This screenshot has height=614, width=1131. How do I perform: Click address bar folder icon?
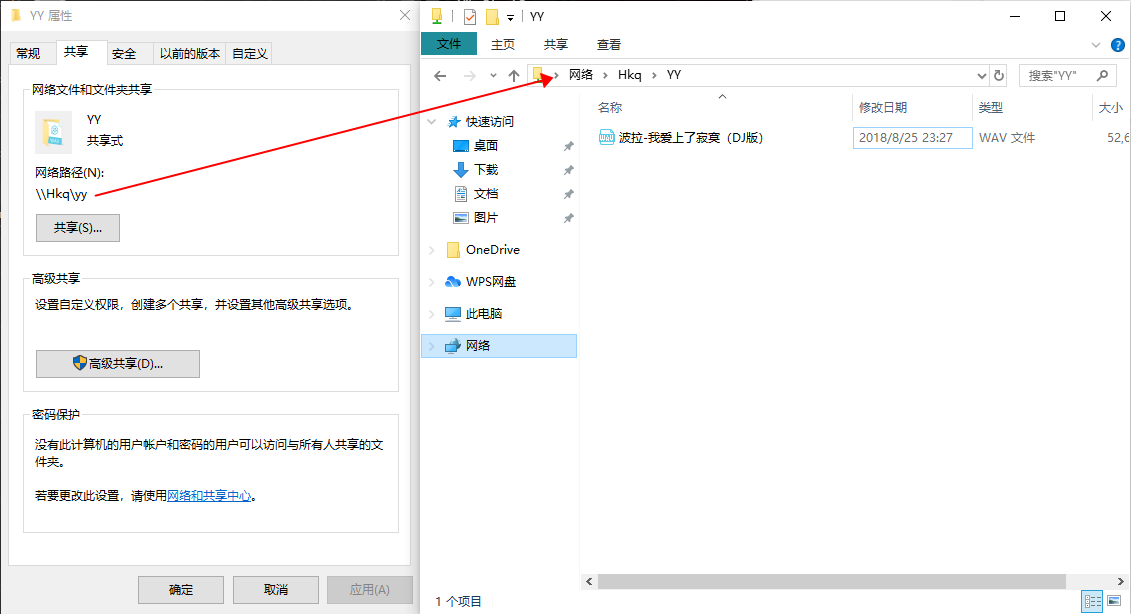pyautogui.click(x=537, y=75)
